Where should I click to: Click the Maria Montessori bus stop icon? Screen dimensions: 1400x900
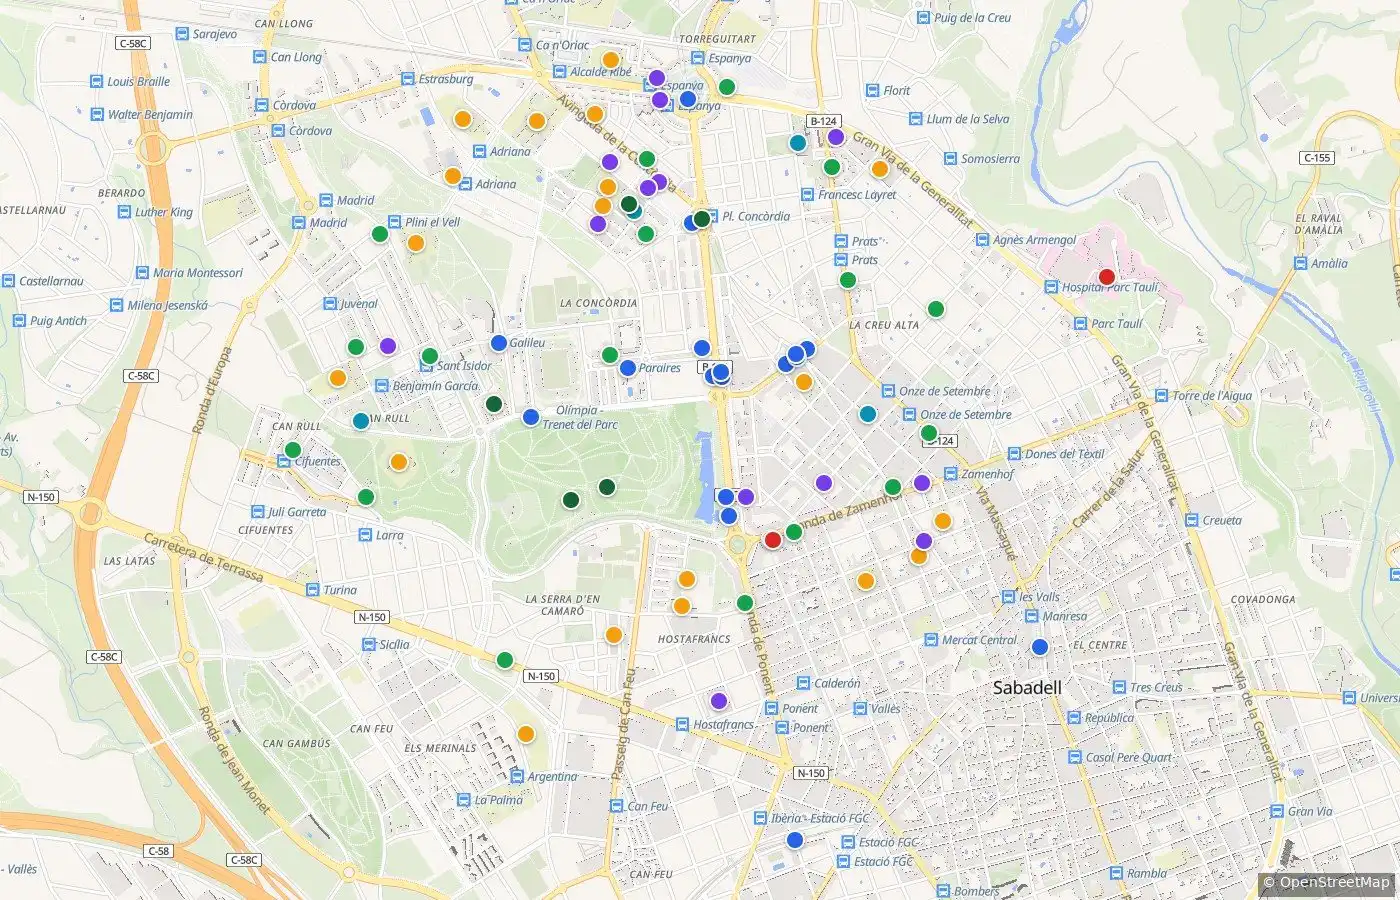[143, 273]
